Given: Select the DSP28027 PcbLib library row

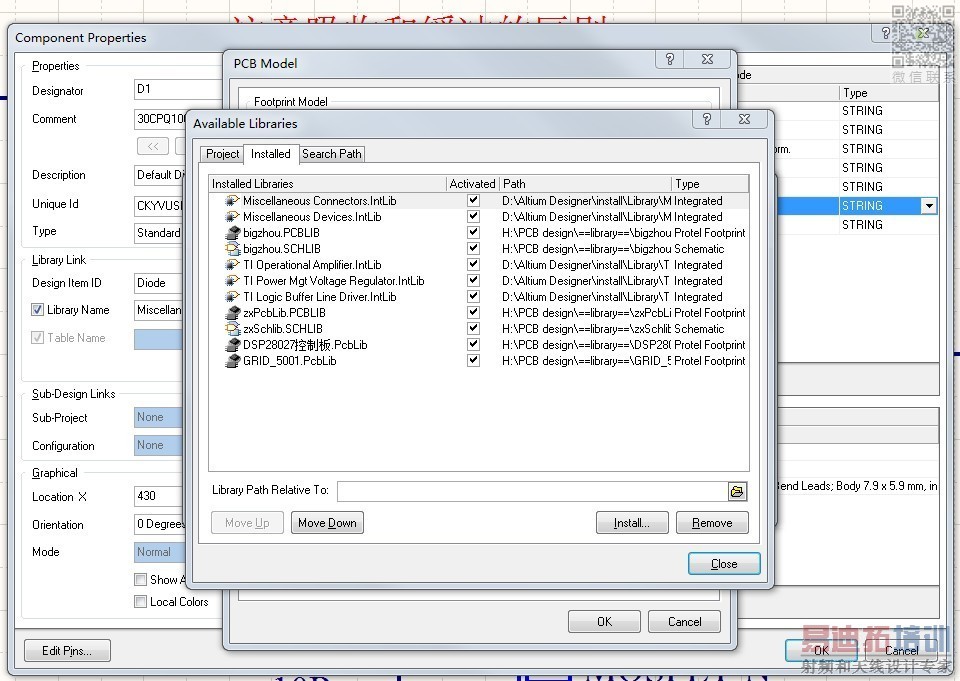Looking at the screenshot, I should 479,345.
